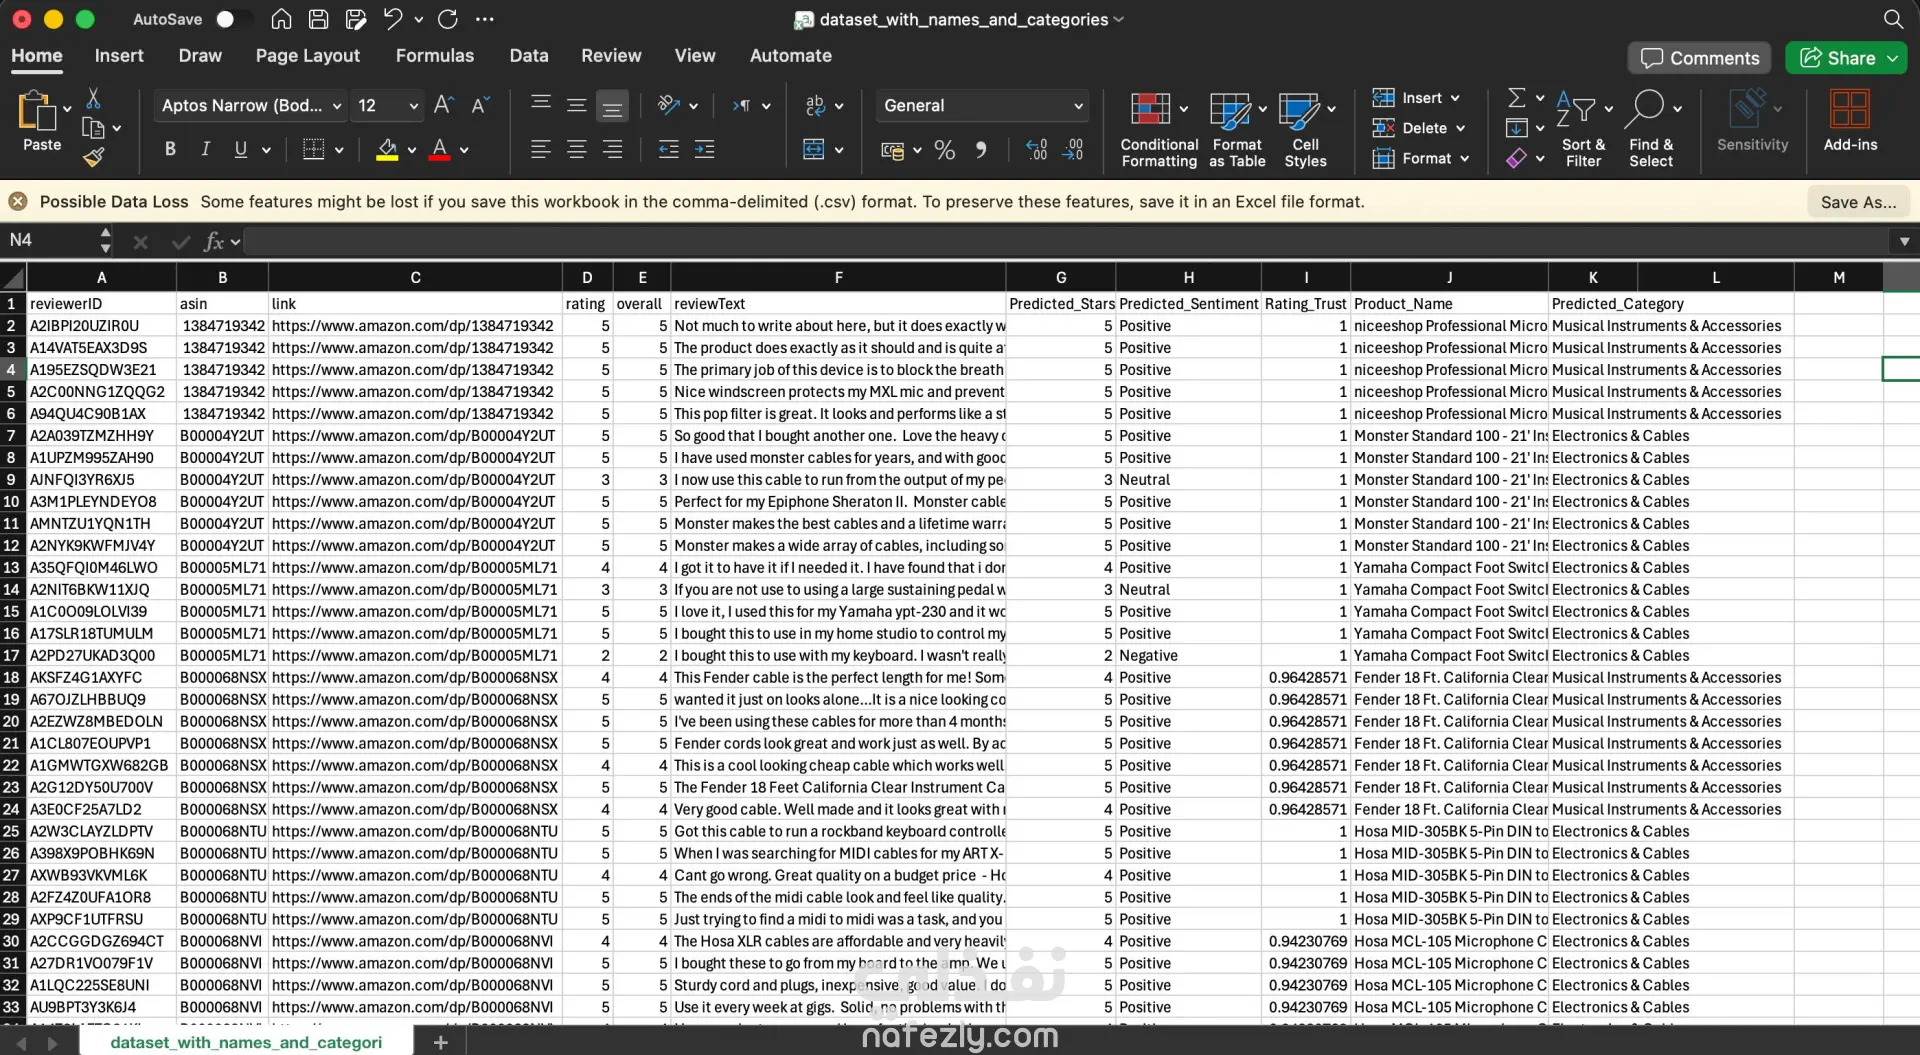Click the Orientation text angle icon
This screenshot has height=1055, width=1920.
click(669, 104)
